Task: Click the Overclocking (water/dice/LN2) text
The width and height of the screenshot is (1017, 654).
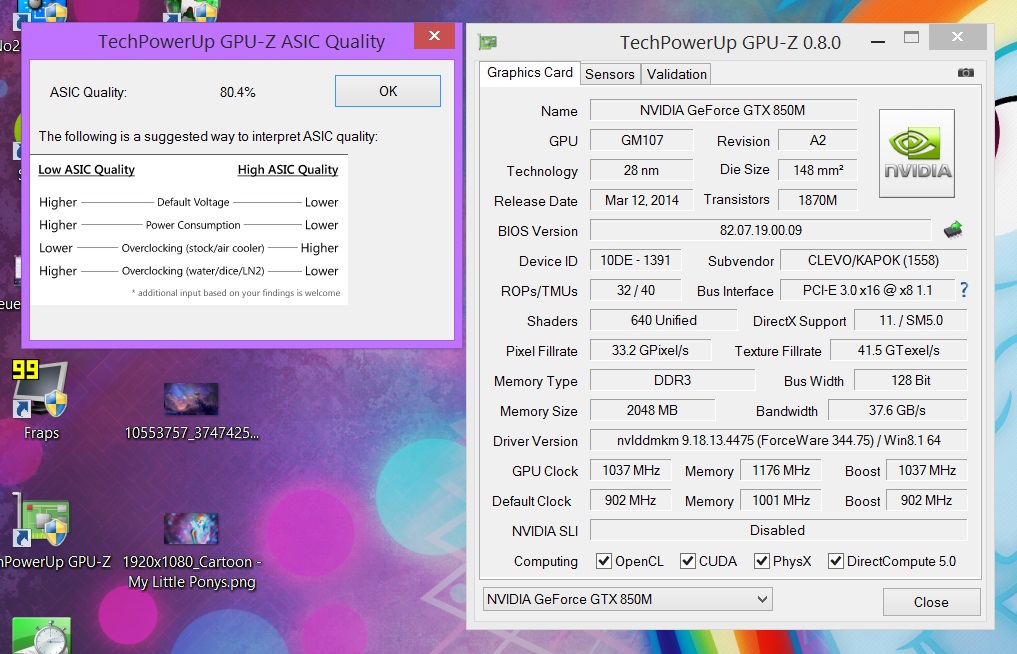Action: coord(193,271)
